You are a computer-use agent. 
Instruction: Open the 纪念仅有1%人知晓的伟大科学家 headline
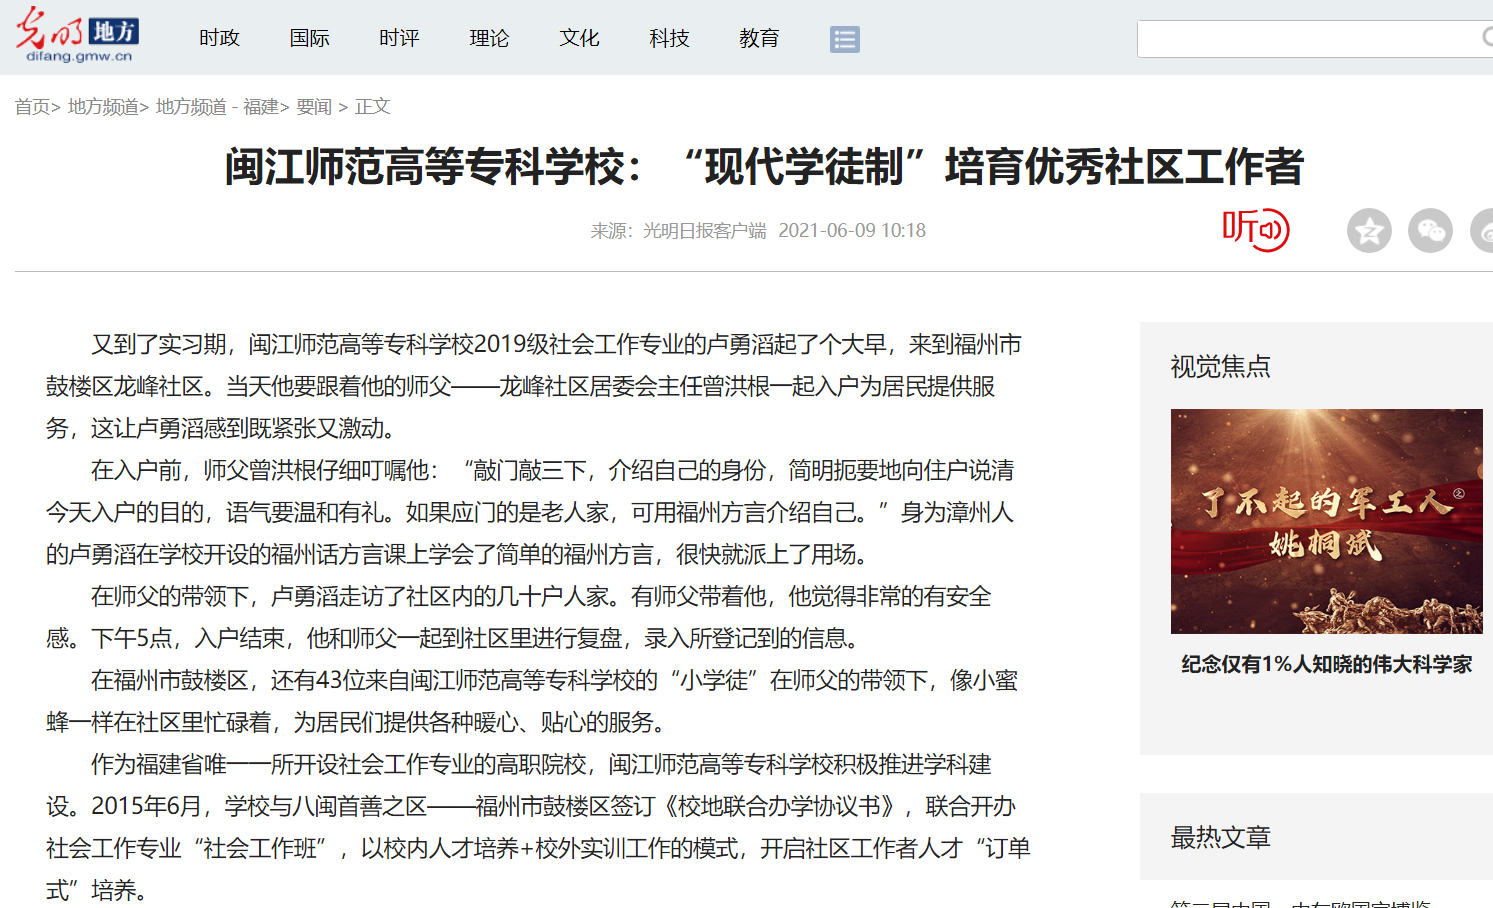[1326, 665]
